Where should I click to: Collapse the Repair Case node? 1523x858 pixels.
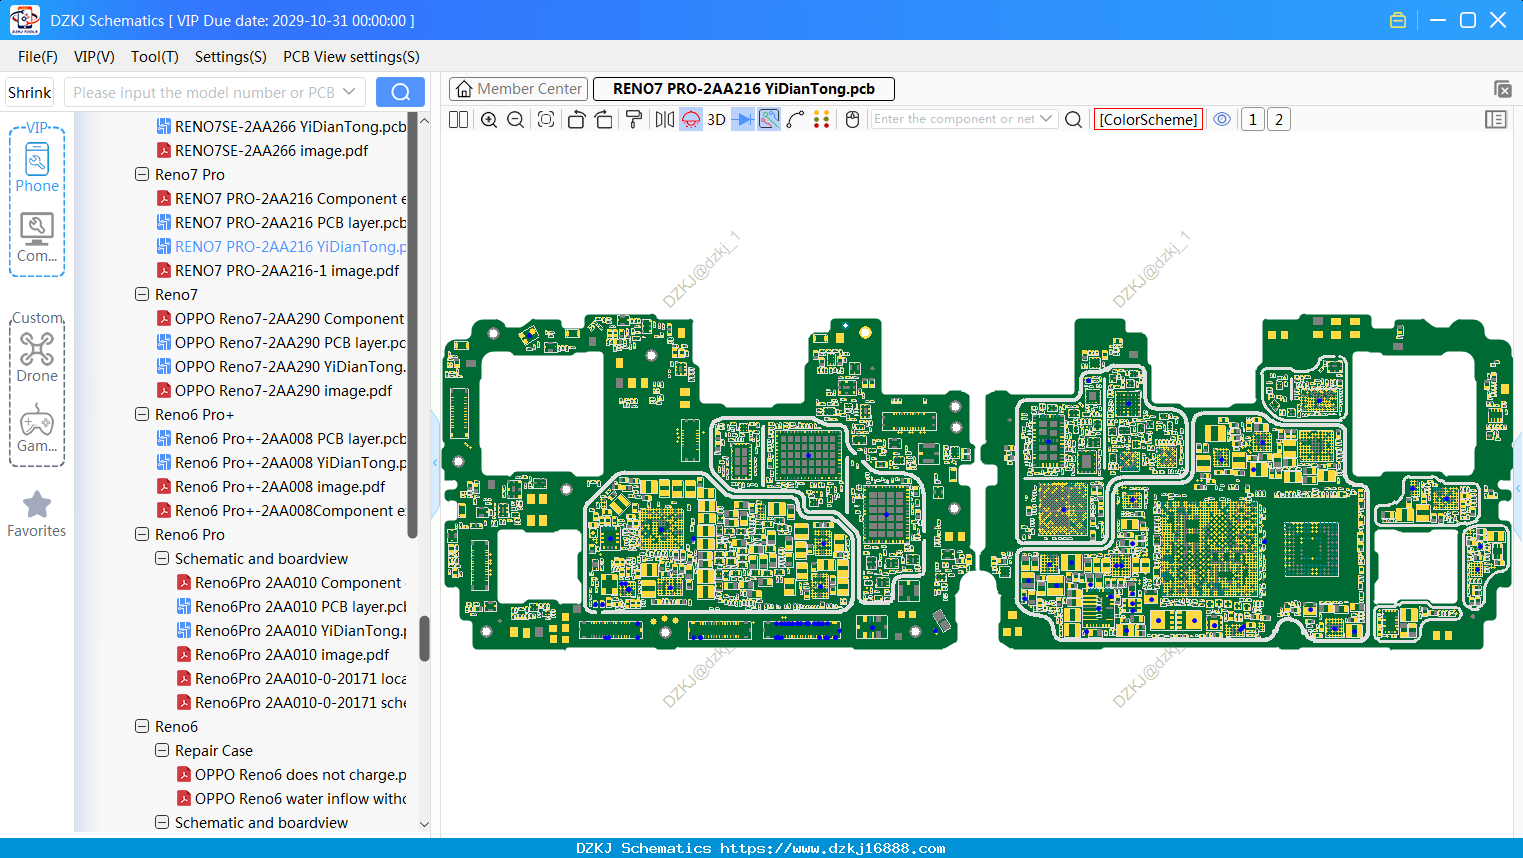[162, 750]
